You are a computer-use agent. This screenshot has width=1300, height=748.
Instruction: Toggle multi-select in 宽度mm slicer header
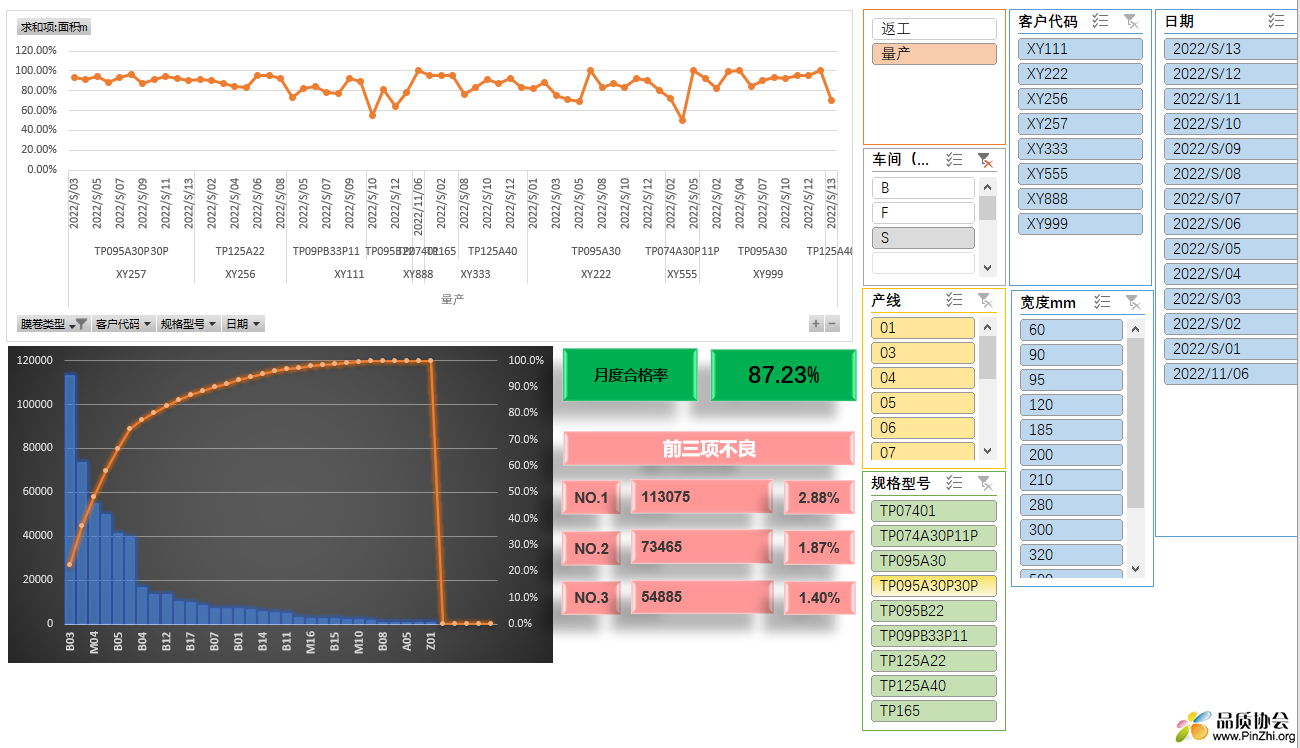pyautogui.click(x=1102, y=302)
